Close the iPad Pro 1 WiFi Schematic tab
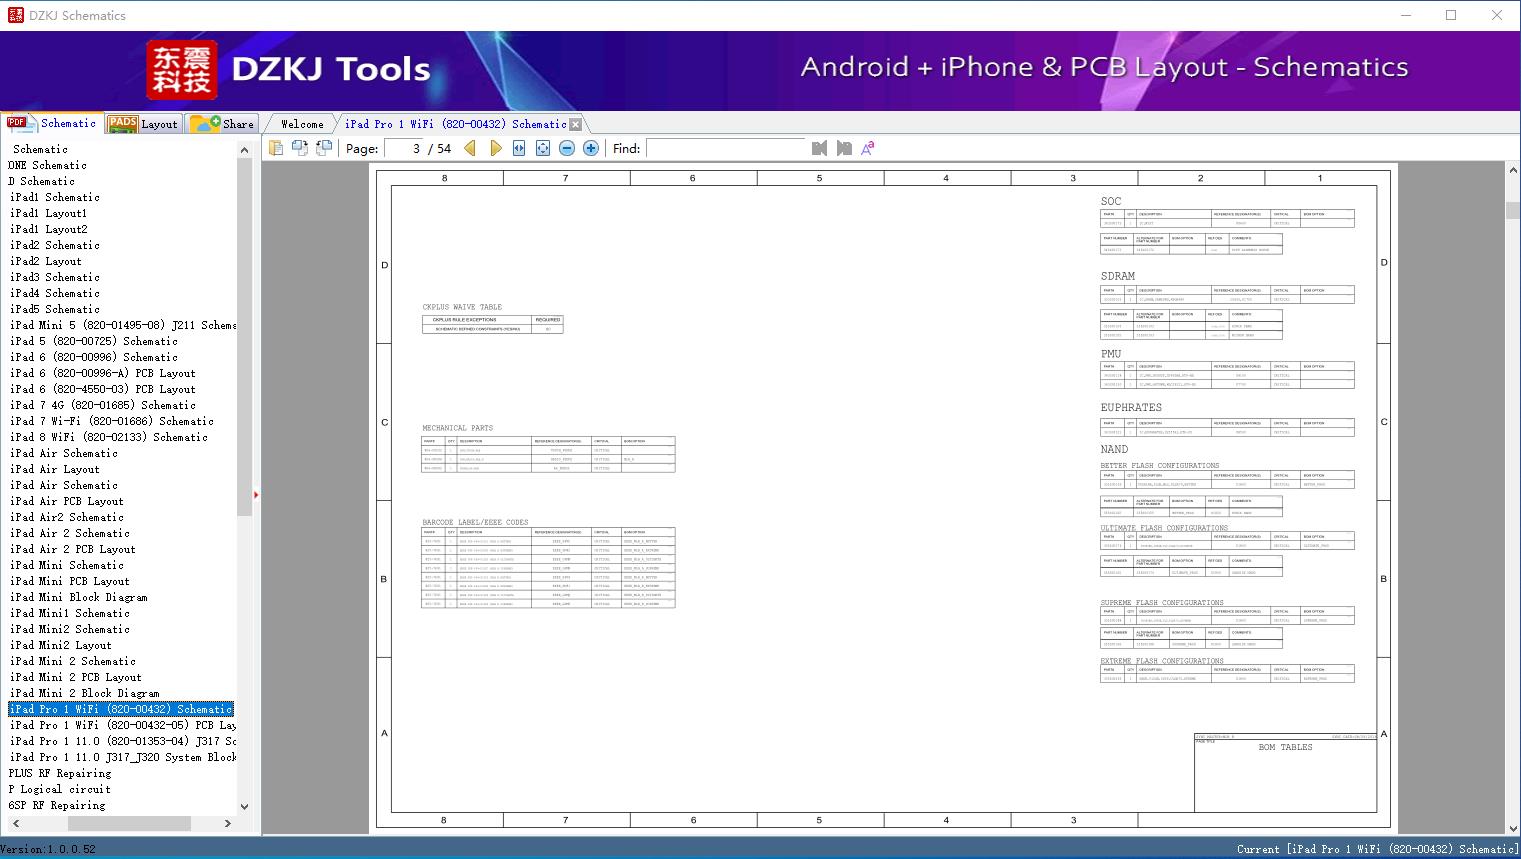Viewport: 1521px width, 859px height. tap(575, 125)
